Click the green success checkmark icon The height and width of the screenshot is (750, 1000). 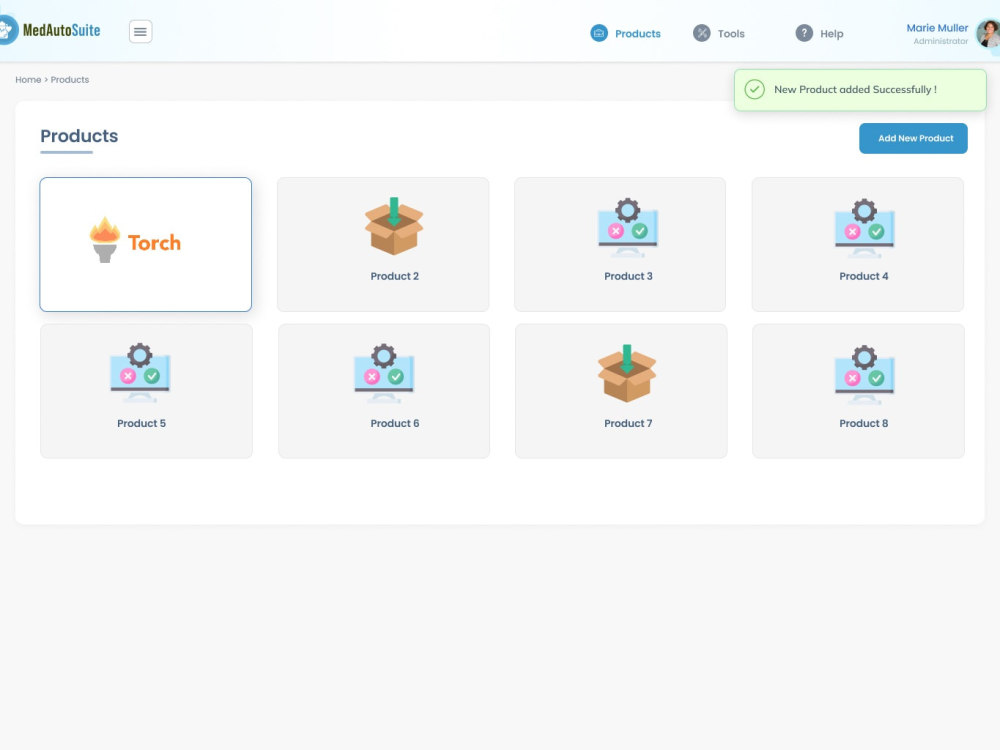click(754, 89)
